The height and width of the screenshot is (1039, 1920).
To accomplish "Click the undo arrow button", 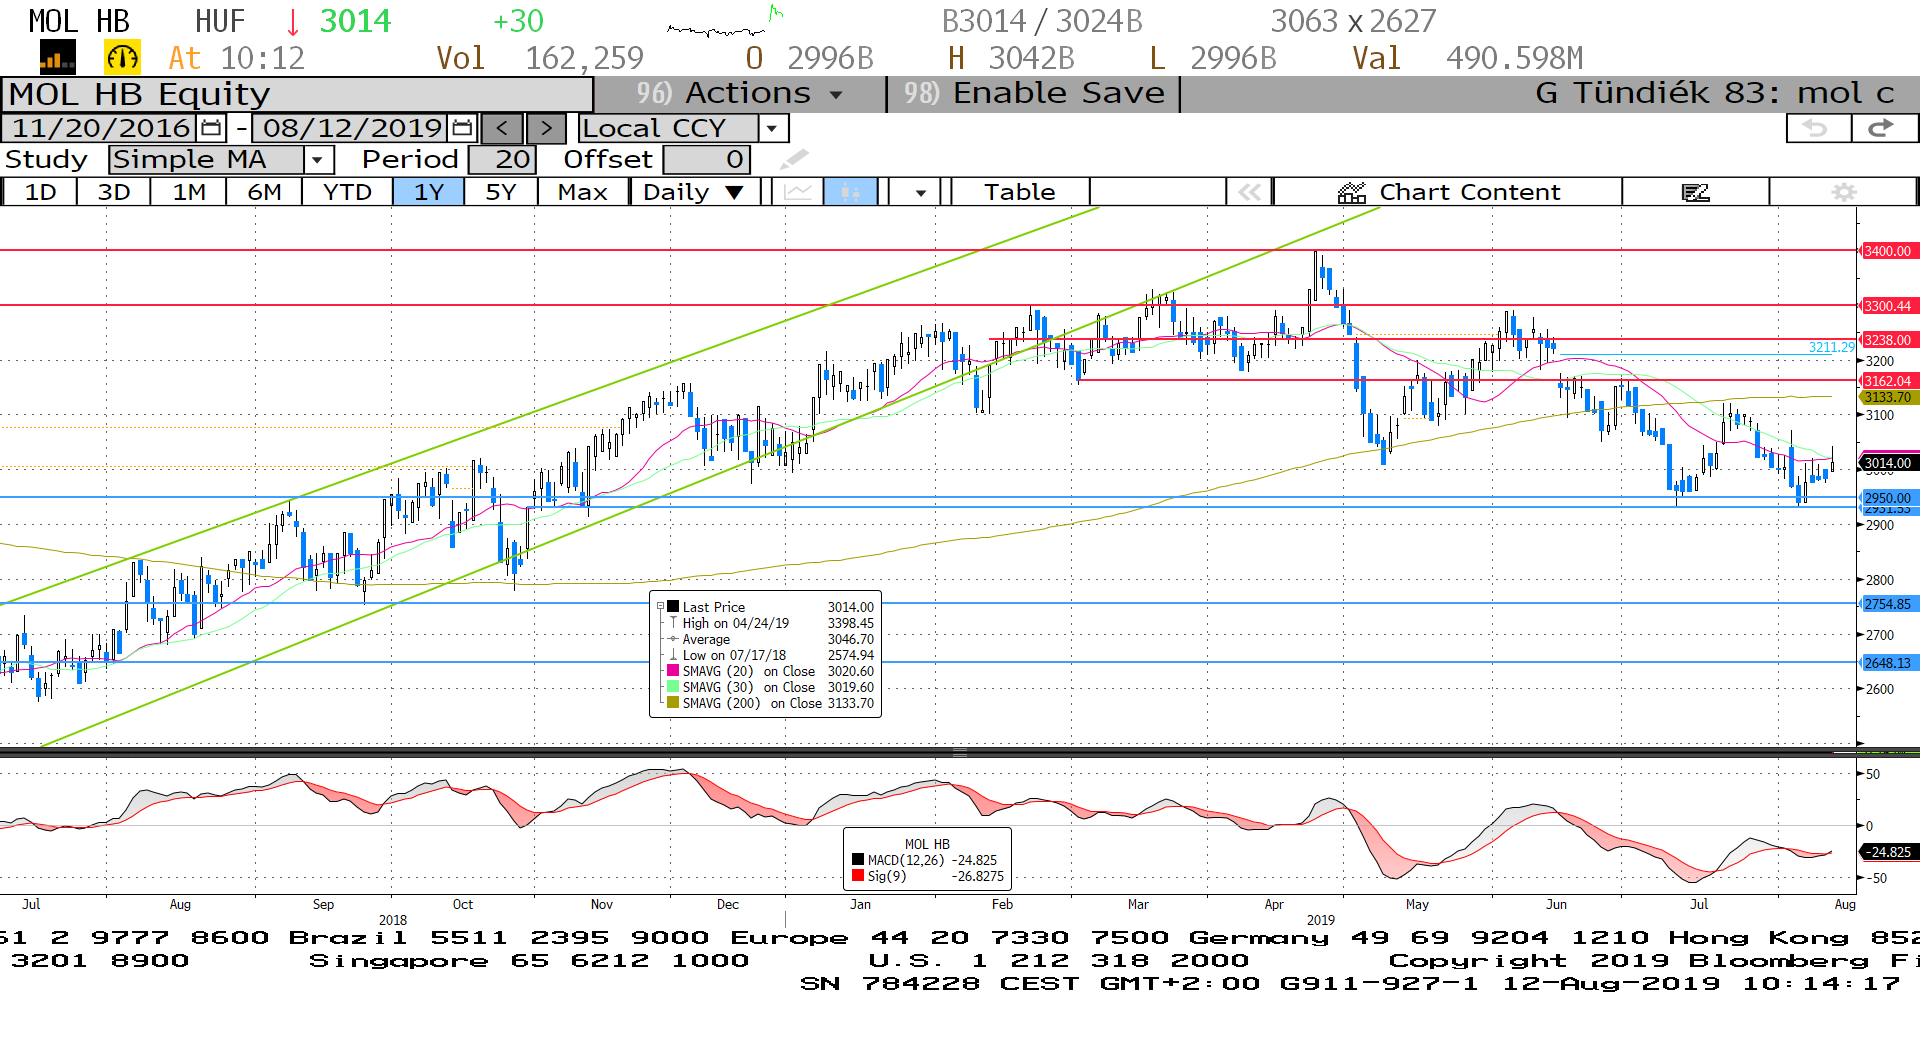I will tap(1818, 128).
